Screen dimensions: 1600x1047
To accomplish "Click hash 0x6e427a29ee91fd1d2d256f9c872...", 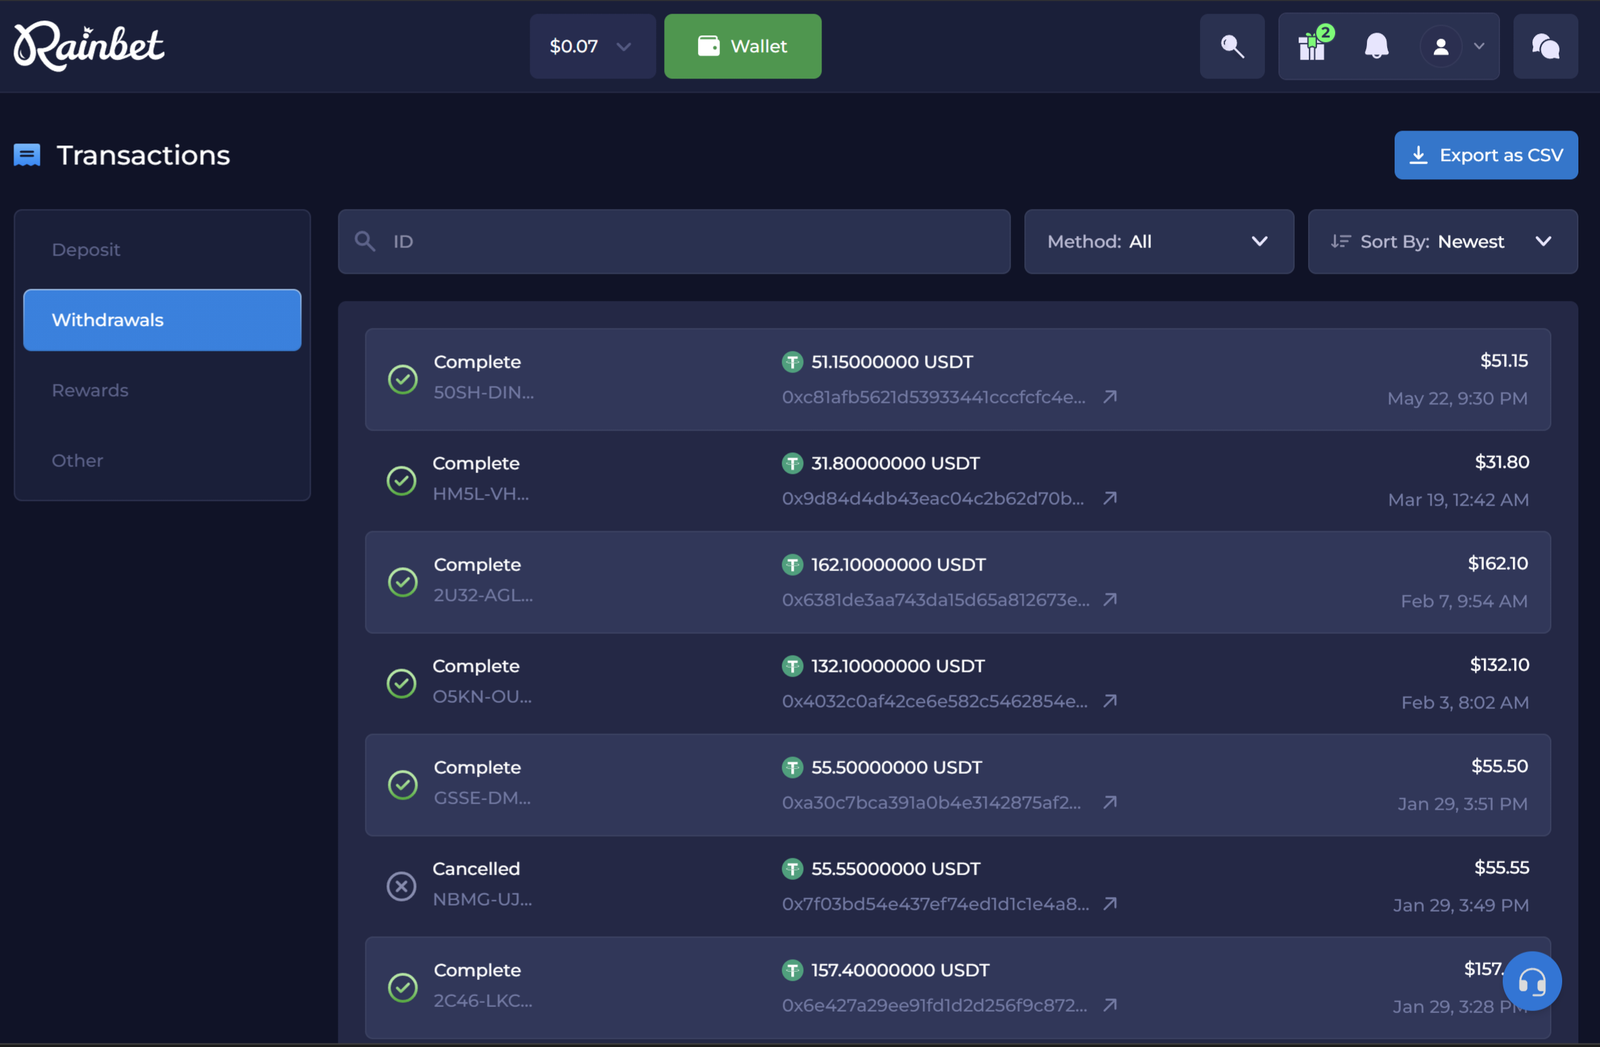I will [x=935, y=1005].
